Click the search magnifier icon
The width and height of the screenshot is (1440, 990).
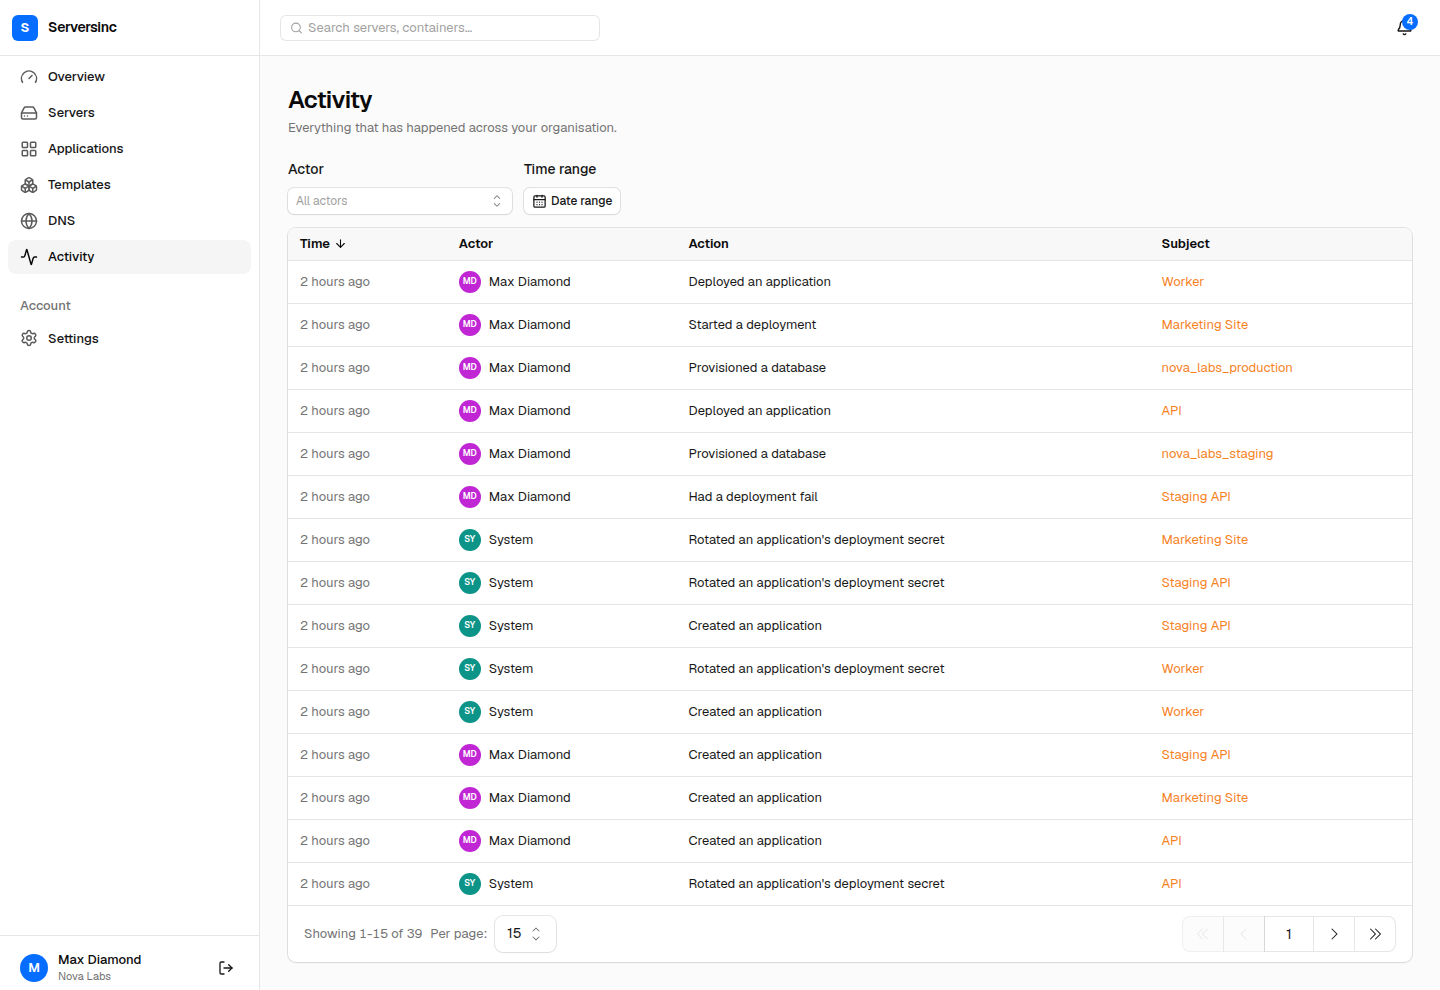pos(297,28)
